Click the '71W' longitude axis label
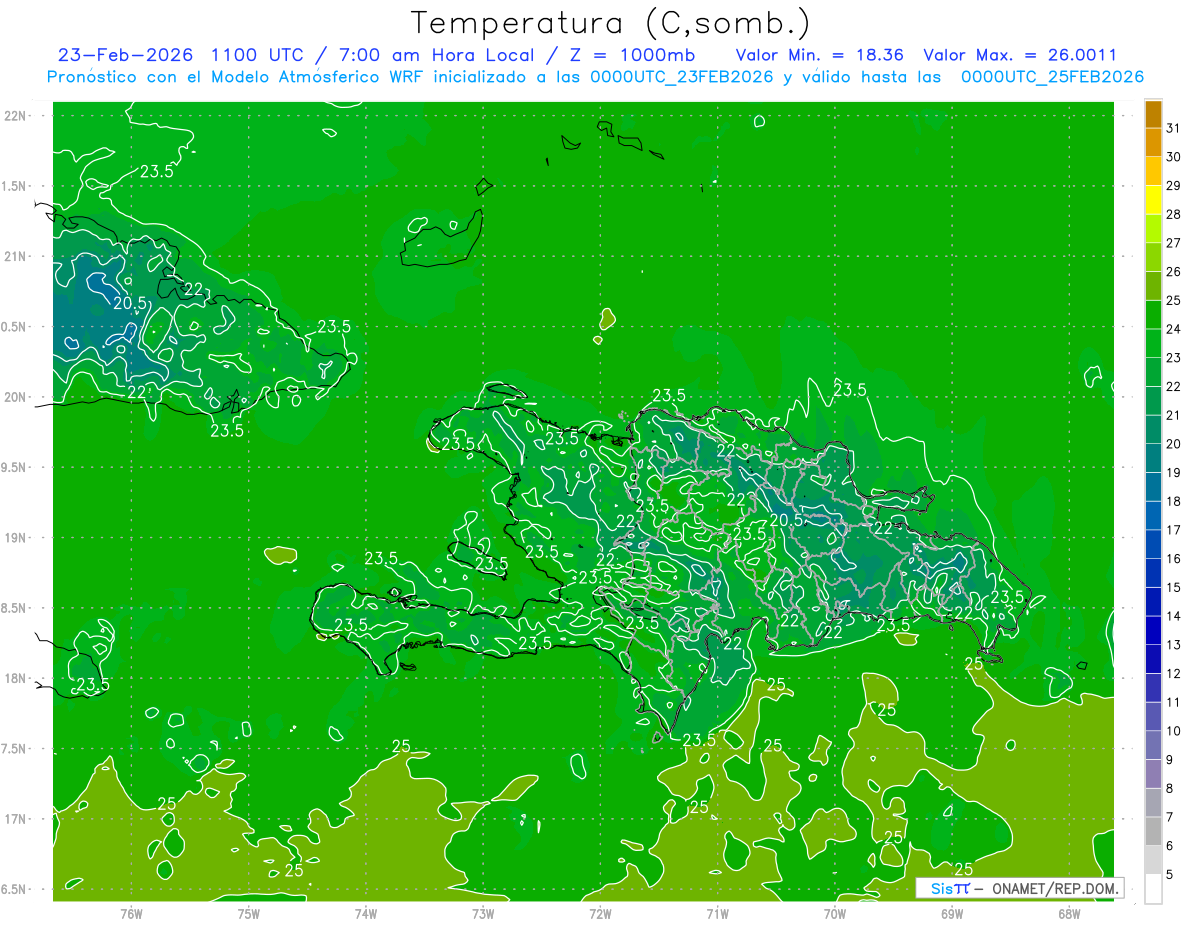The height and width of the screenshot is (927, 1200). pyautogui.click(x=717, y=913)
